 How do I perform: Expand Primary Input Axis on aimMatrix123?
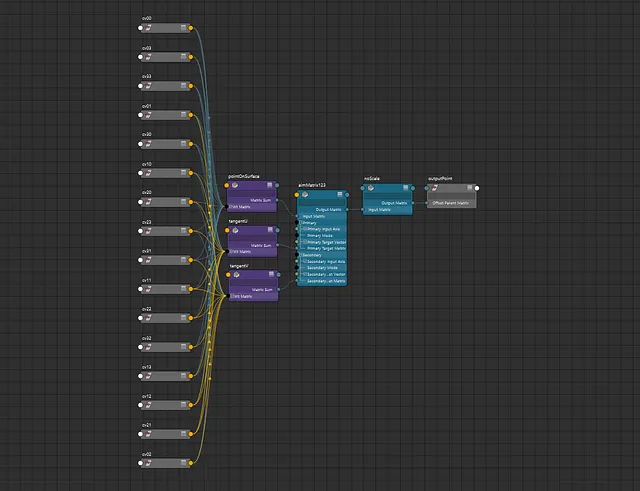[x=304, y=229]
